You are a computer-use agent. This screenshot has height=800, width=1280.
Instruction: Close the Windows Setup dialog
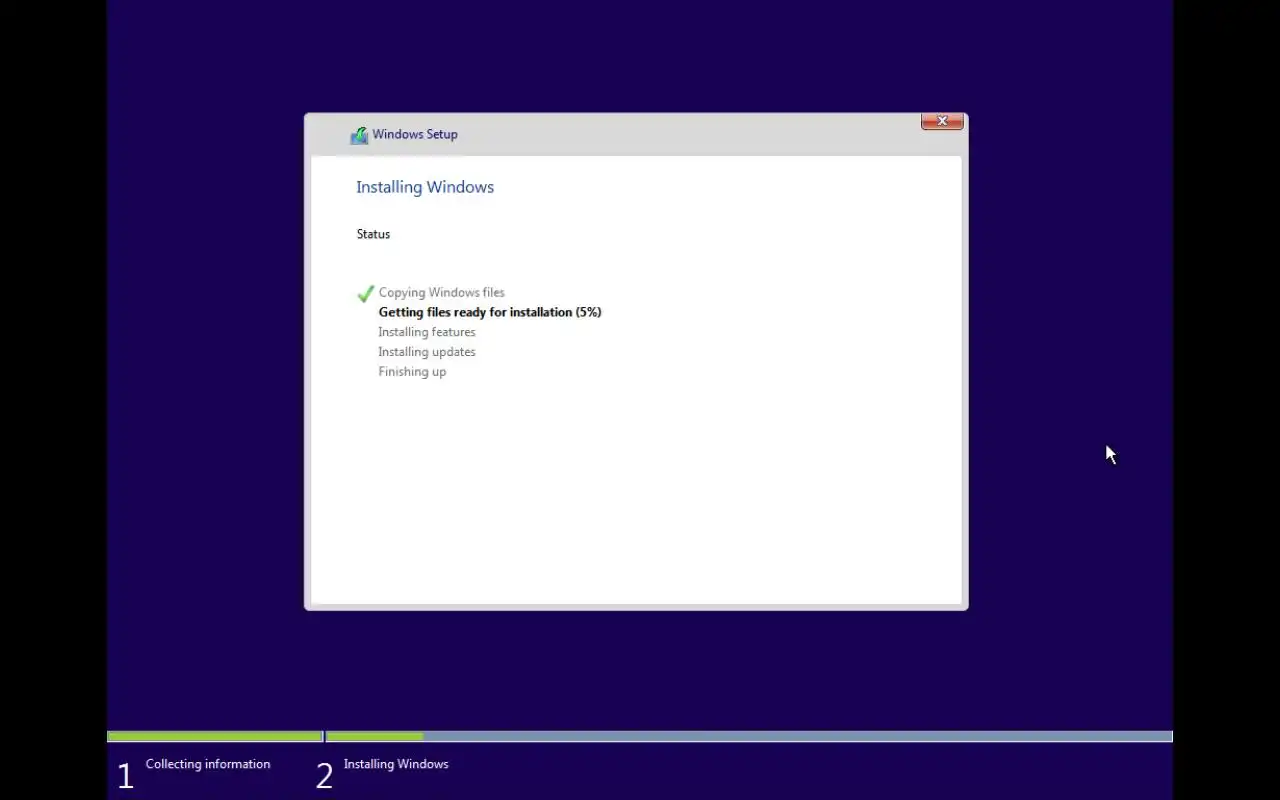942,121
